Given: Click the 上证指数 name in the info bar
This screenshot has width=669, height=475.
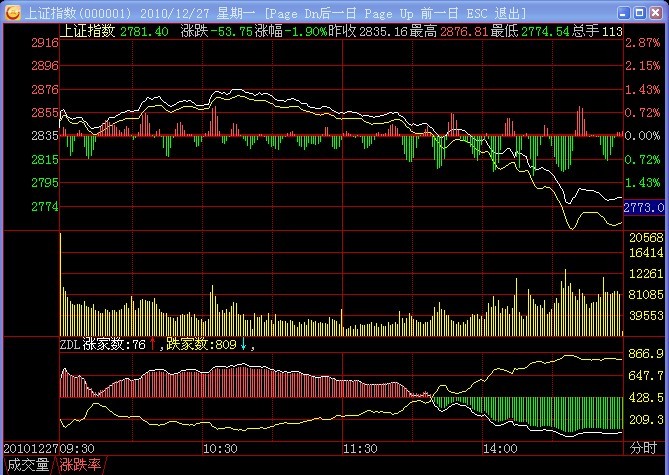Looking at the screenshot, I should 87,31.
